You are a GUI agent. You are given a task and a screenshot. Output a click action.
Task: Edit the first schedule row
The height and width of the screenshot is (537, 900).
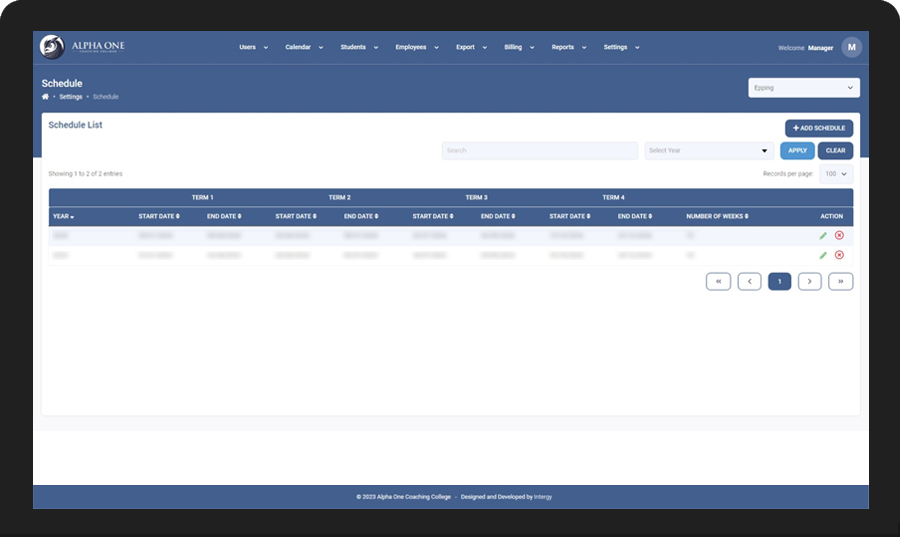tap(823, 236)
